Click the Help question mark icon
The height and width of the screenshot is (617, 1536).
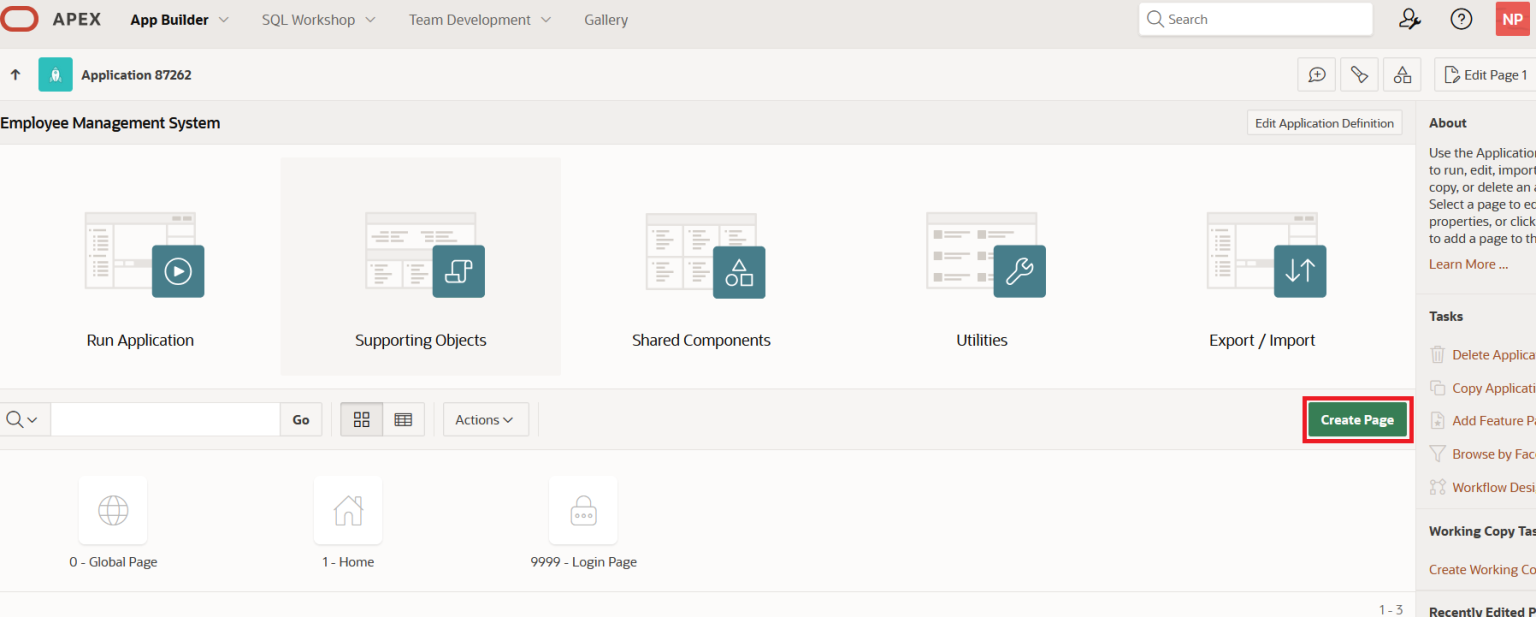1461,19
